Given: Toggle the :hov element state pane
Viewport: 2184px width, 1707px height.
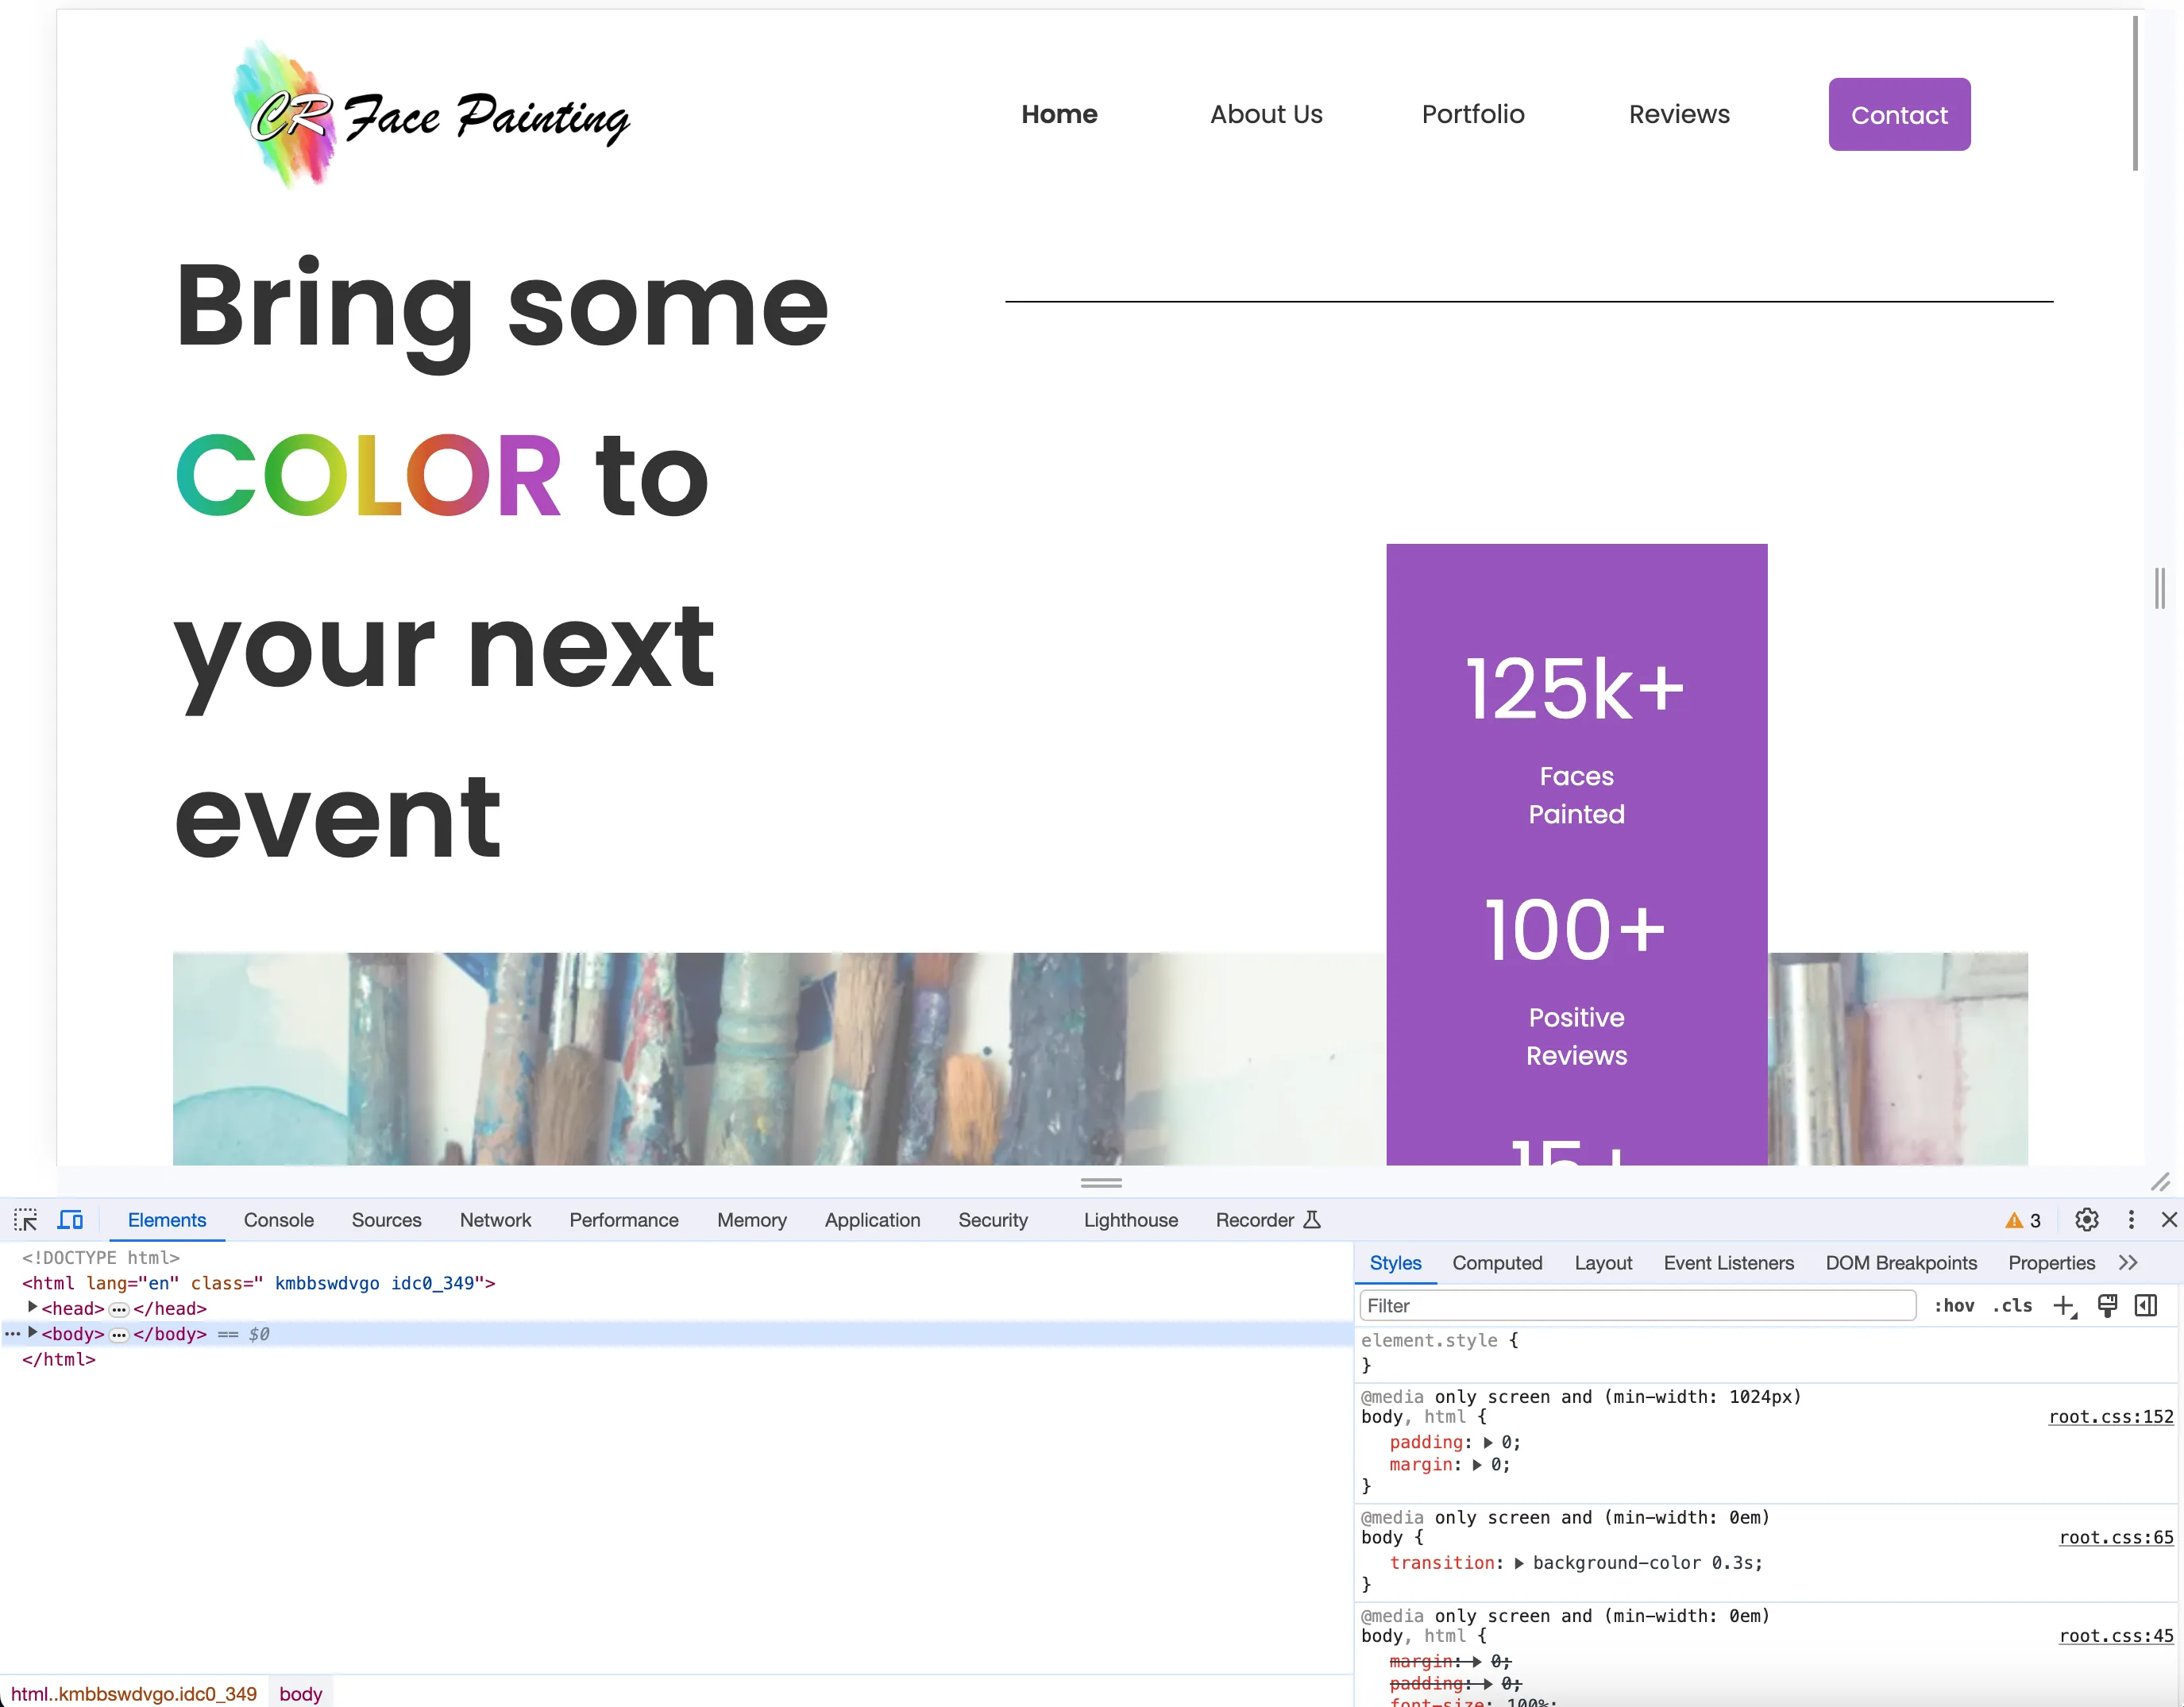Looking at the screenshot, I should (1954, 1306).
